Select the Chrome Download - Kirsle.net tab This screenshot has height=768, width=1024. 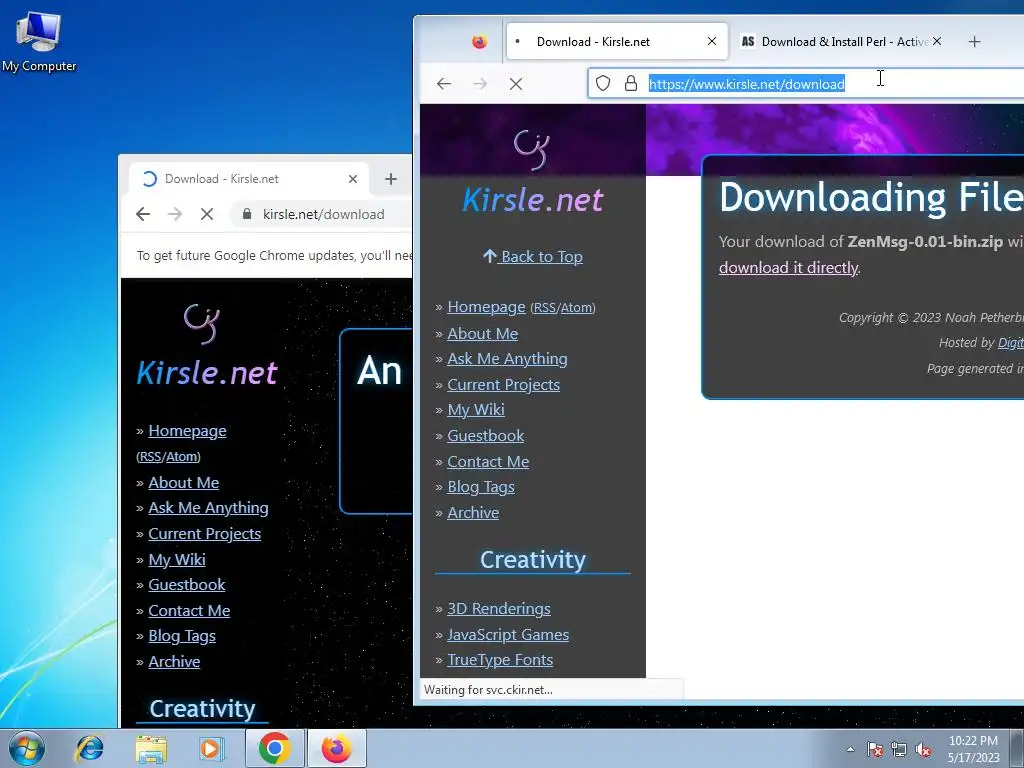248,179
